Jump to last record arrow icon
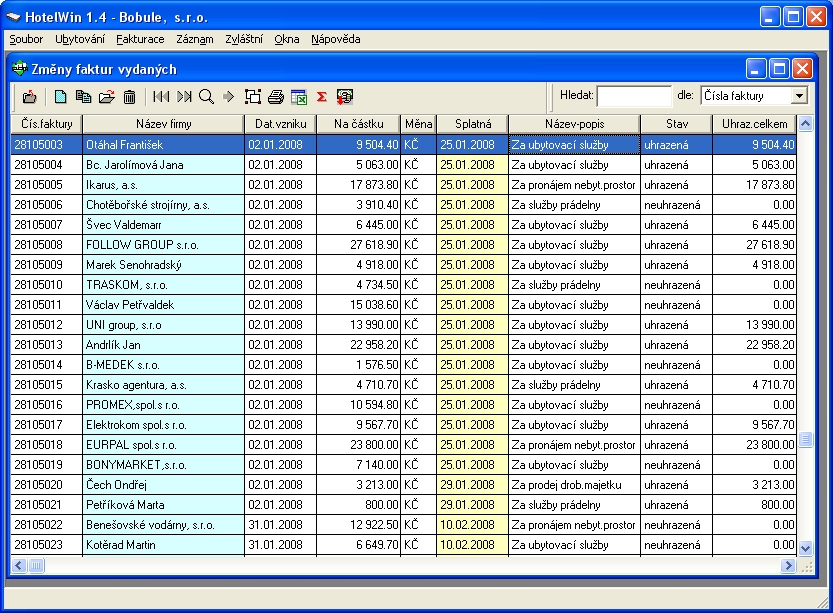 tap(184, 97)
